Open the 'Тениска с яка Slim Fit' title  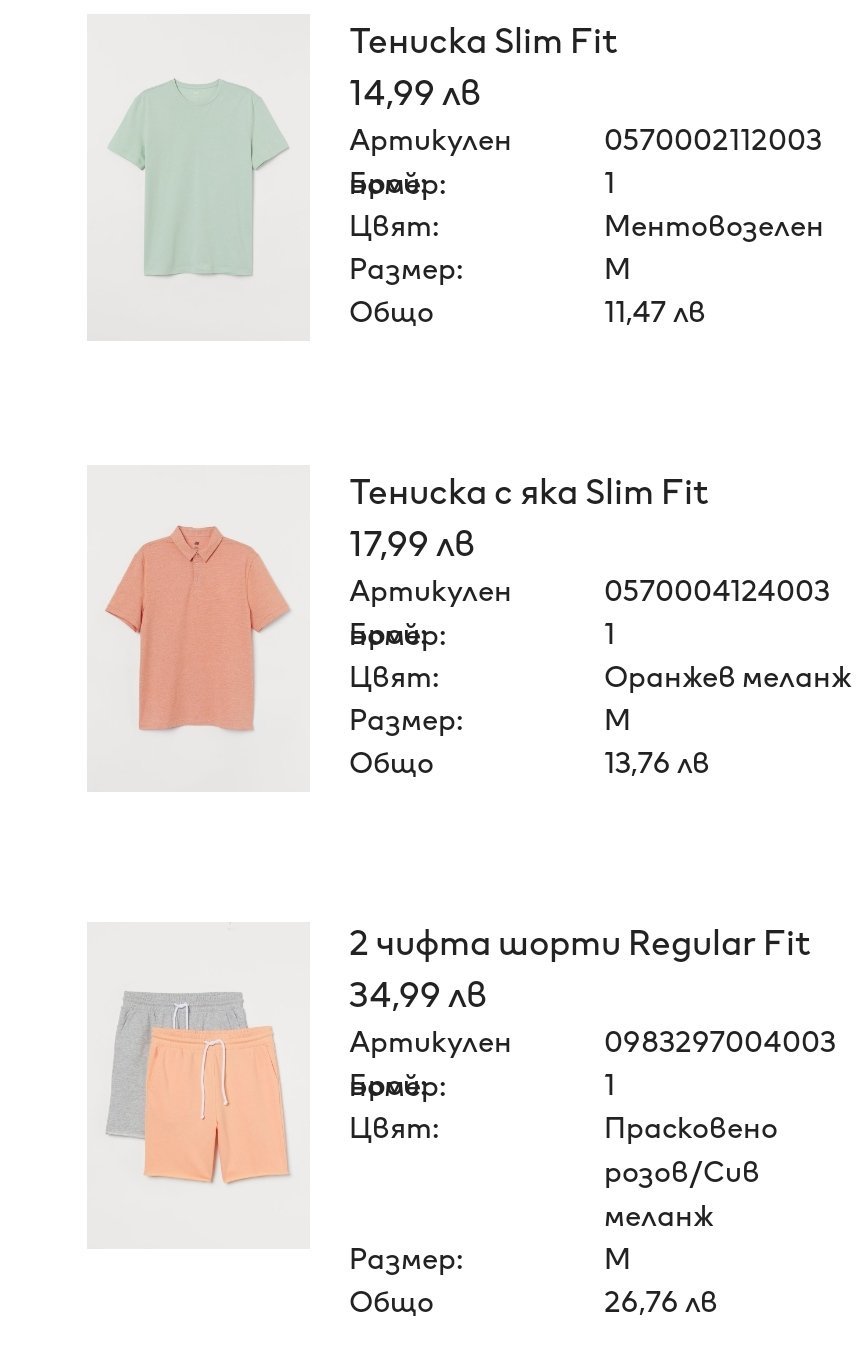pos(528,492)
